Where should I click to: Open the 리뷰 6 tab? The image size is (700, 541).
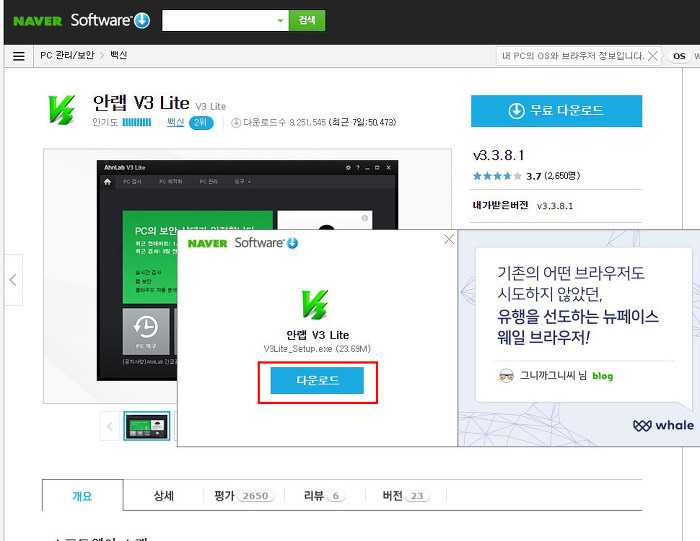[325, 495]
